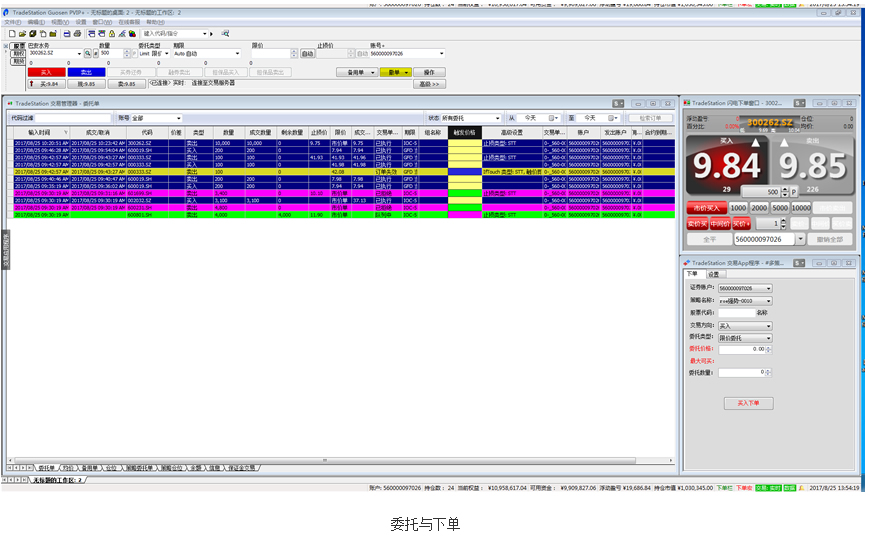This screenshot has height=541, width=870.
Task: Click the 高级 >> expand button
Action: [430, 83]
